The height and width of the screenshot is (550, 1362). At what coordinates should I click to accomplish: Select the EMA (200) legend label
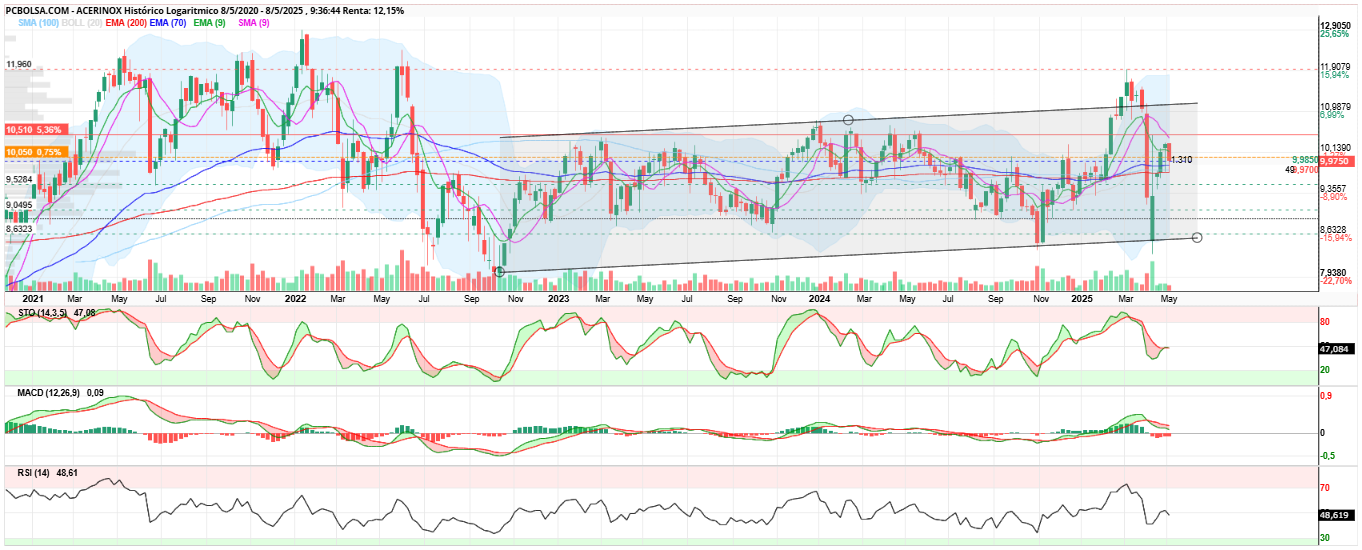tap(124, 21)
